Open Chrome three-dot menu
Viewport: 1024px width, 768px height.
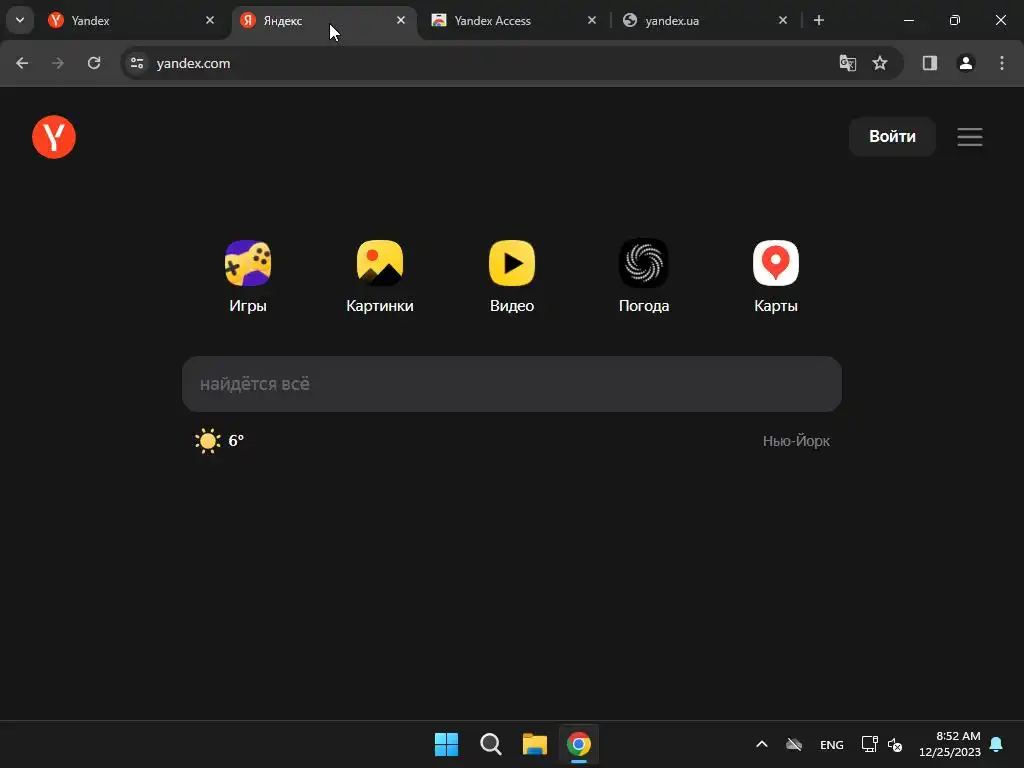tap(1002, 63)
